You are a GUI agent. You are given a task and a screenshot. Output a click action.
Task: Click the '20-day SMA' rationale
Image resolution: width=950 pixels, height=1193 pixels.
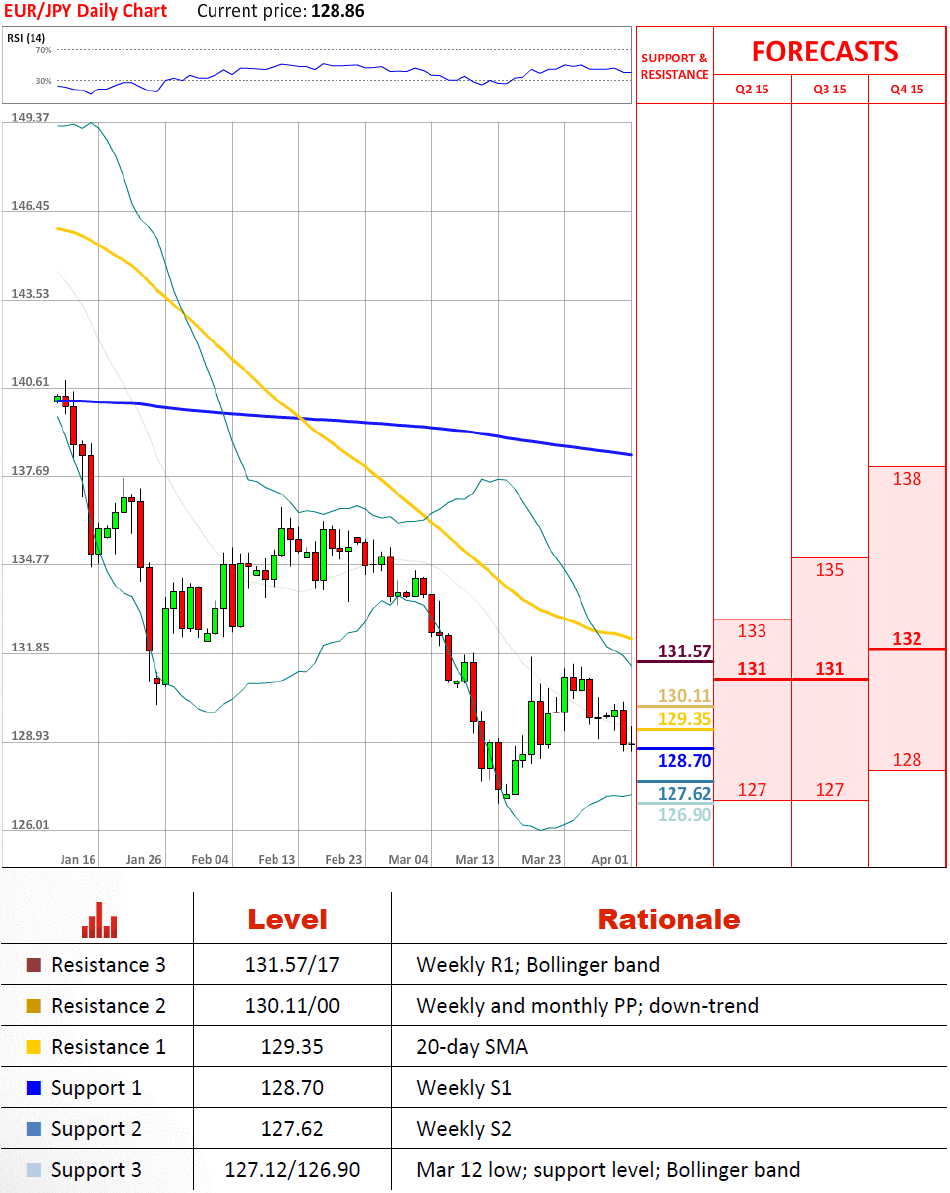pyautogui.click(x=472, y=1047)
